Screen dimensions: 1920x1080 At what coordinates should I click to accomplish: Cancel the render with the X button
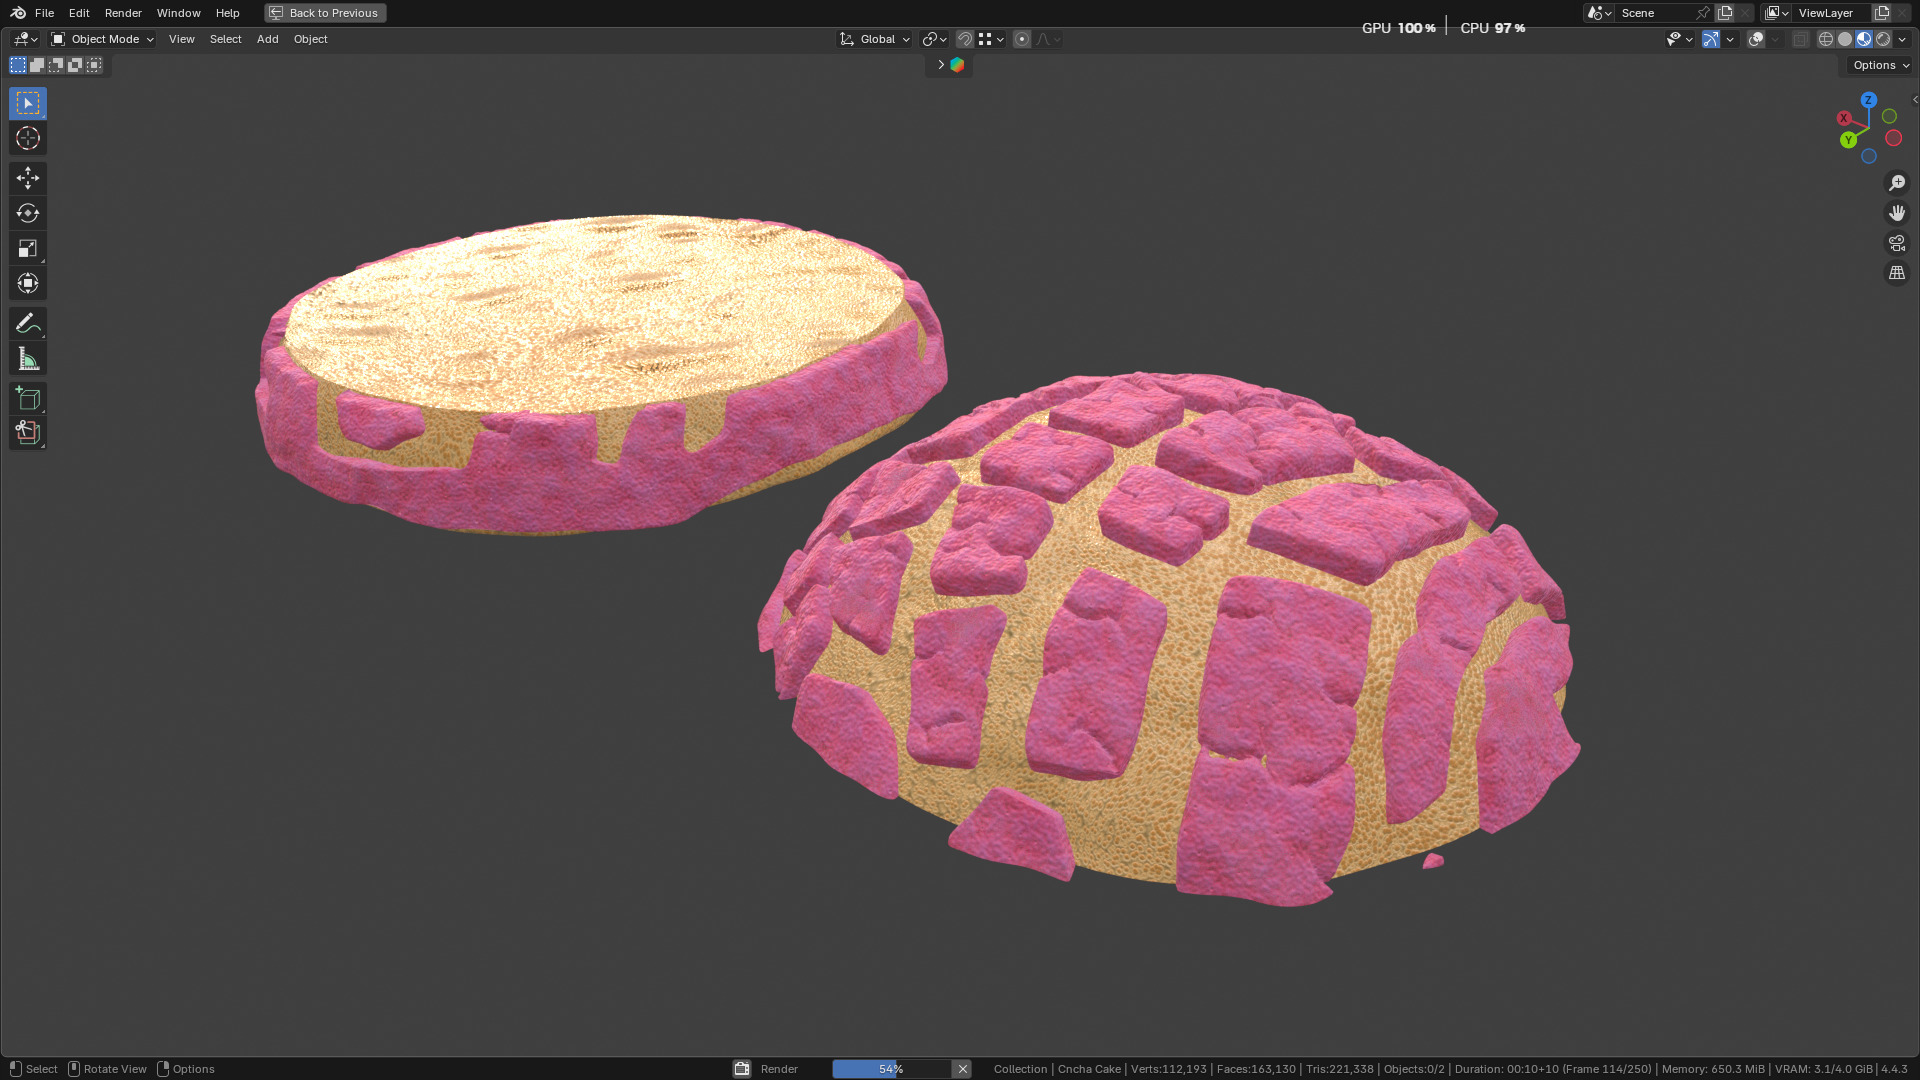962,1069
